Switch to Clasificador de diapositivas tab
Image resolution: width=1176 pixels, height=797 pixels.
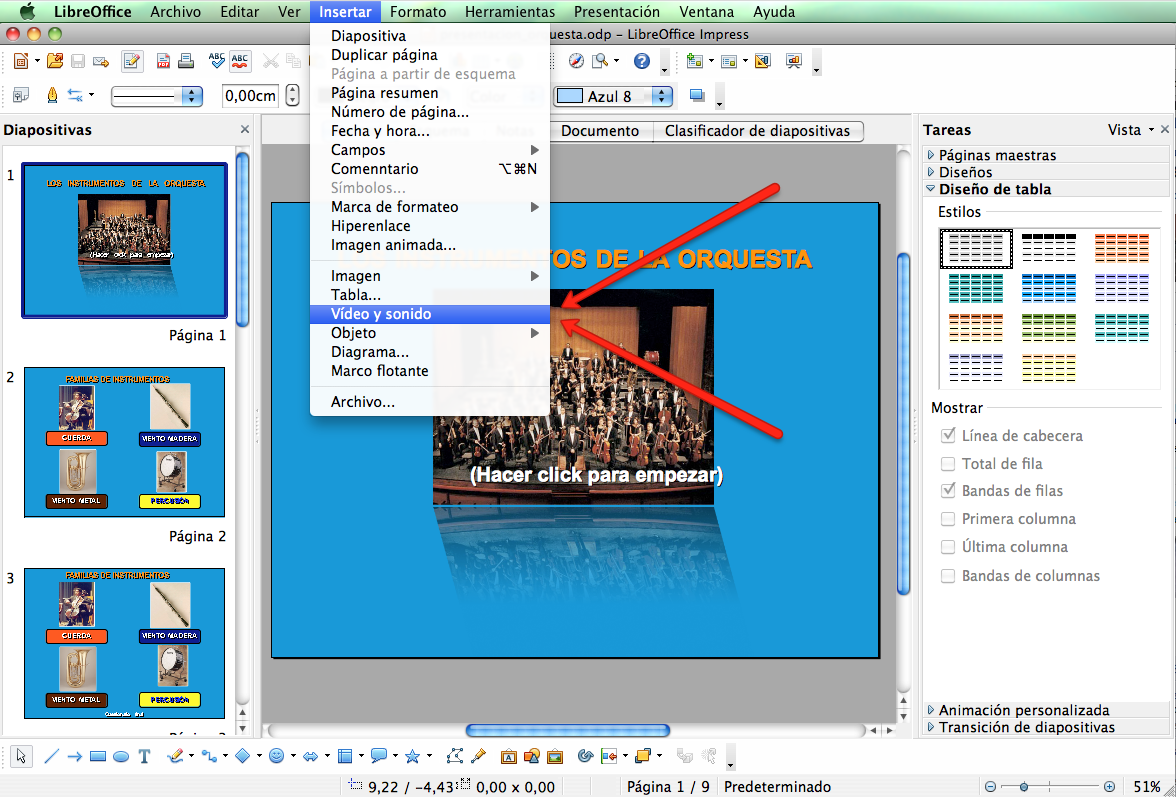pyautogui.click(x=758, y=130)
